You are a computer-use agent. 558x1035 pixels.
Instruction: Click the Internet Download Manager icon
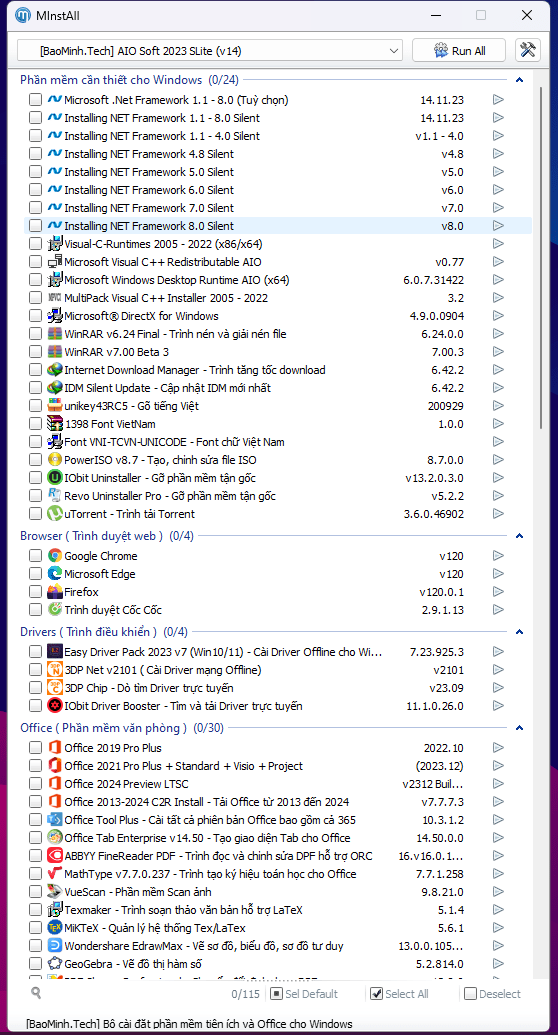(x=55, y=370)
